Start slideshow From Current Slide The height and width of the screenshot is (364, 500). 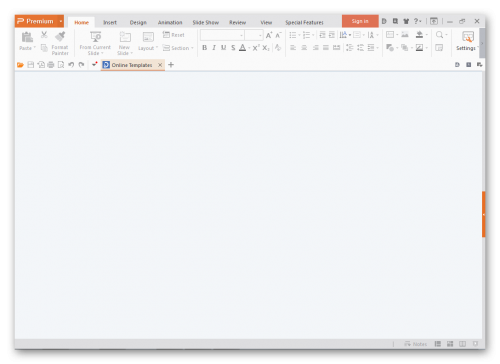pyautogui.click(x=95, y=43)
